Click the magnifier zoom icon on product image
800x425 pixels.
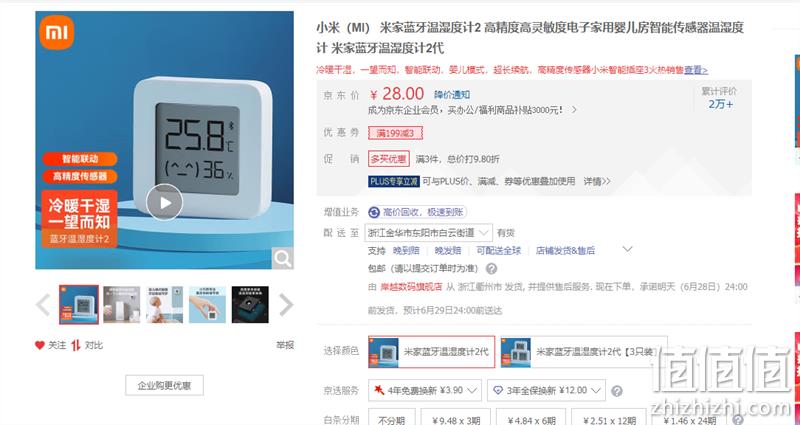[x=282, y=258]
